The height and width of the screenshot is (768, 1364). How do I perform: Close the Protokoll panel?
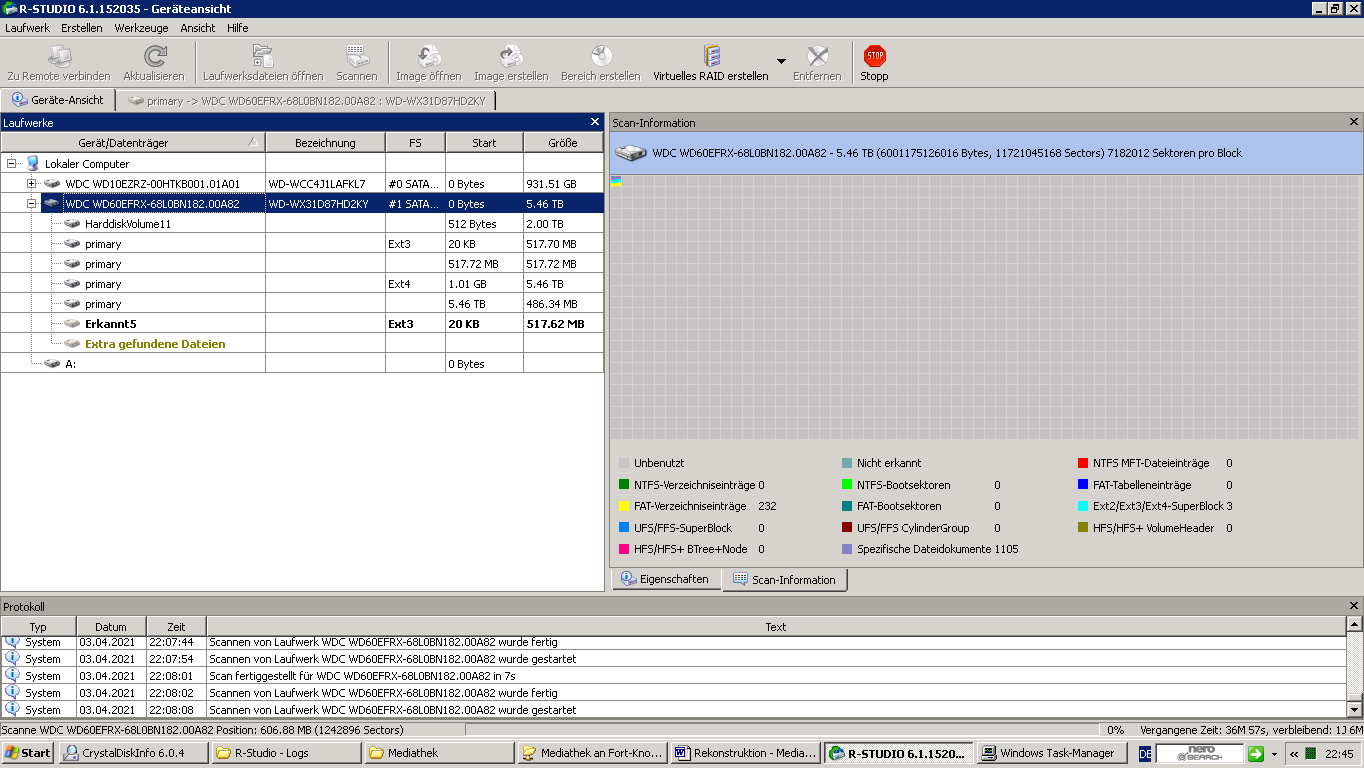tap(1354, 606)
